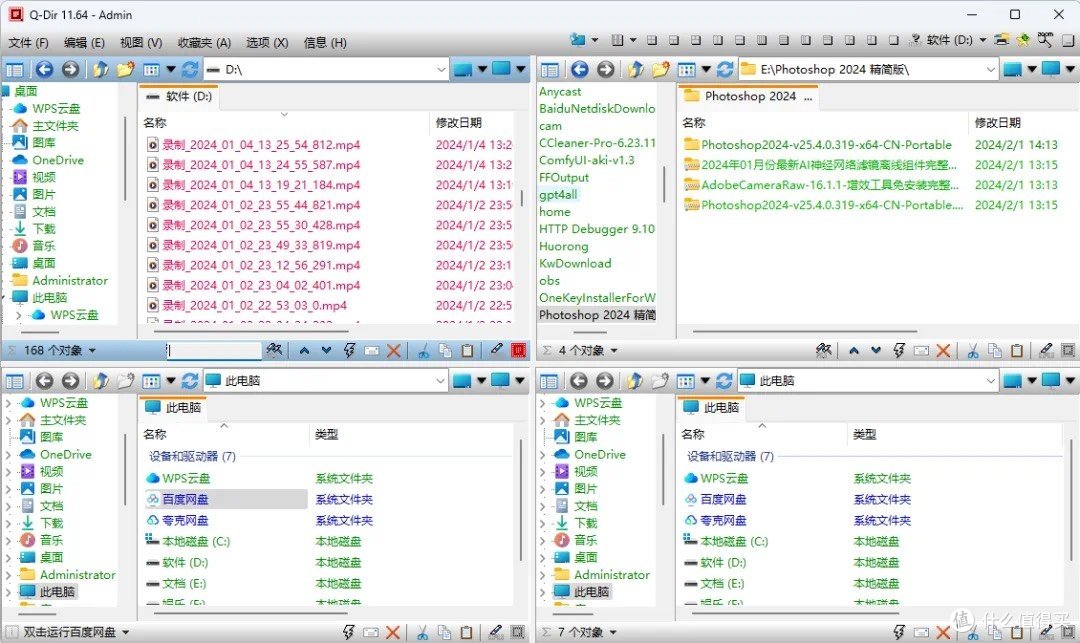Click the filter input field in the status bar
This screenshot has height=643, width=1080.
point(215,351)
